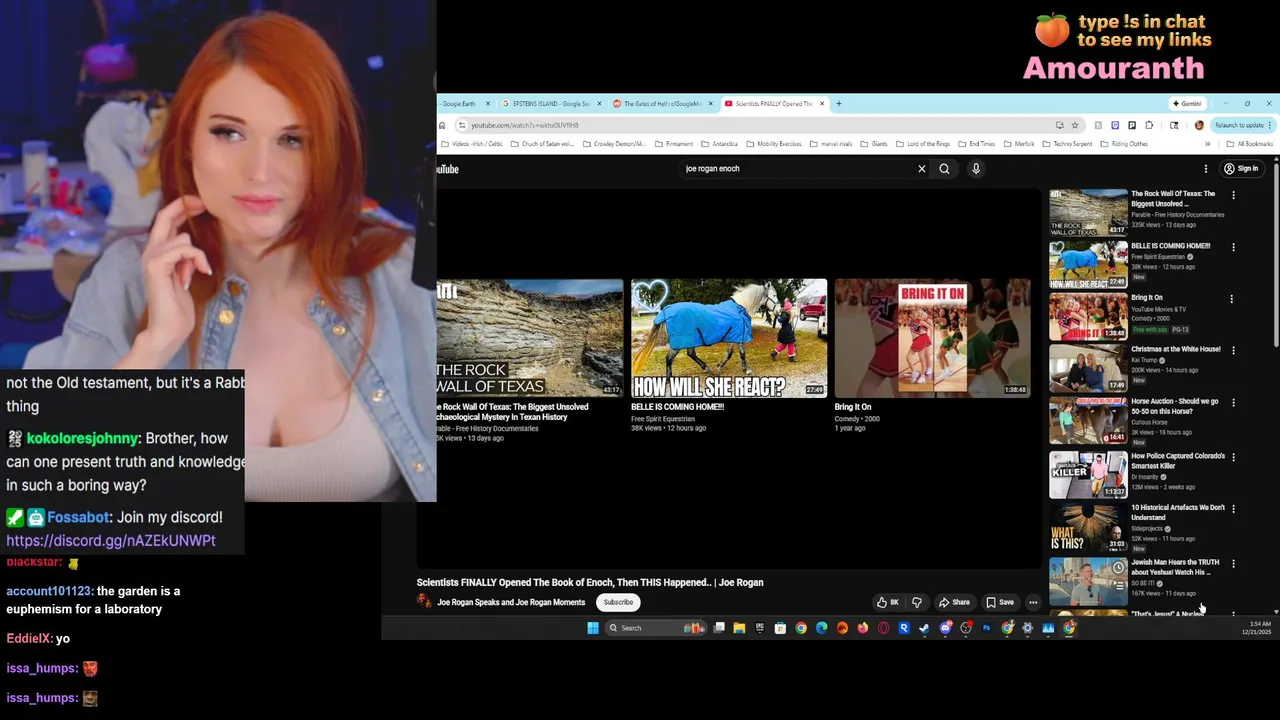The image size is (1280, 720).
Task: Open Photoshop from the taskbar
Action: point(986,628)
